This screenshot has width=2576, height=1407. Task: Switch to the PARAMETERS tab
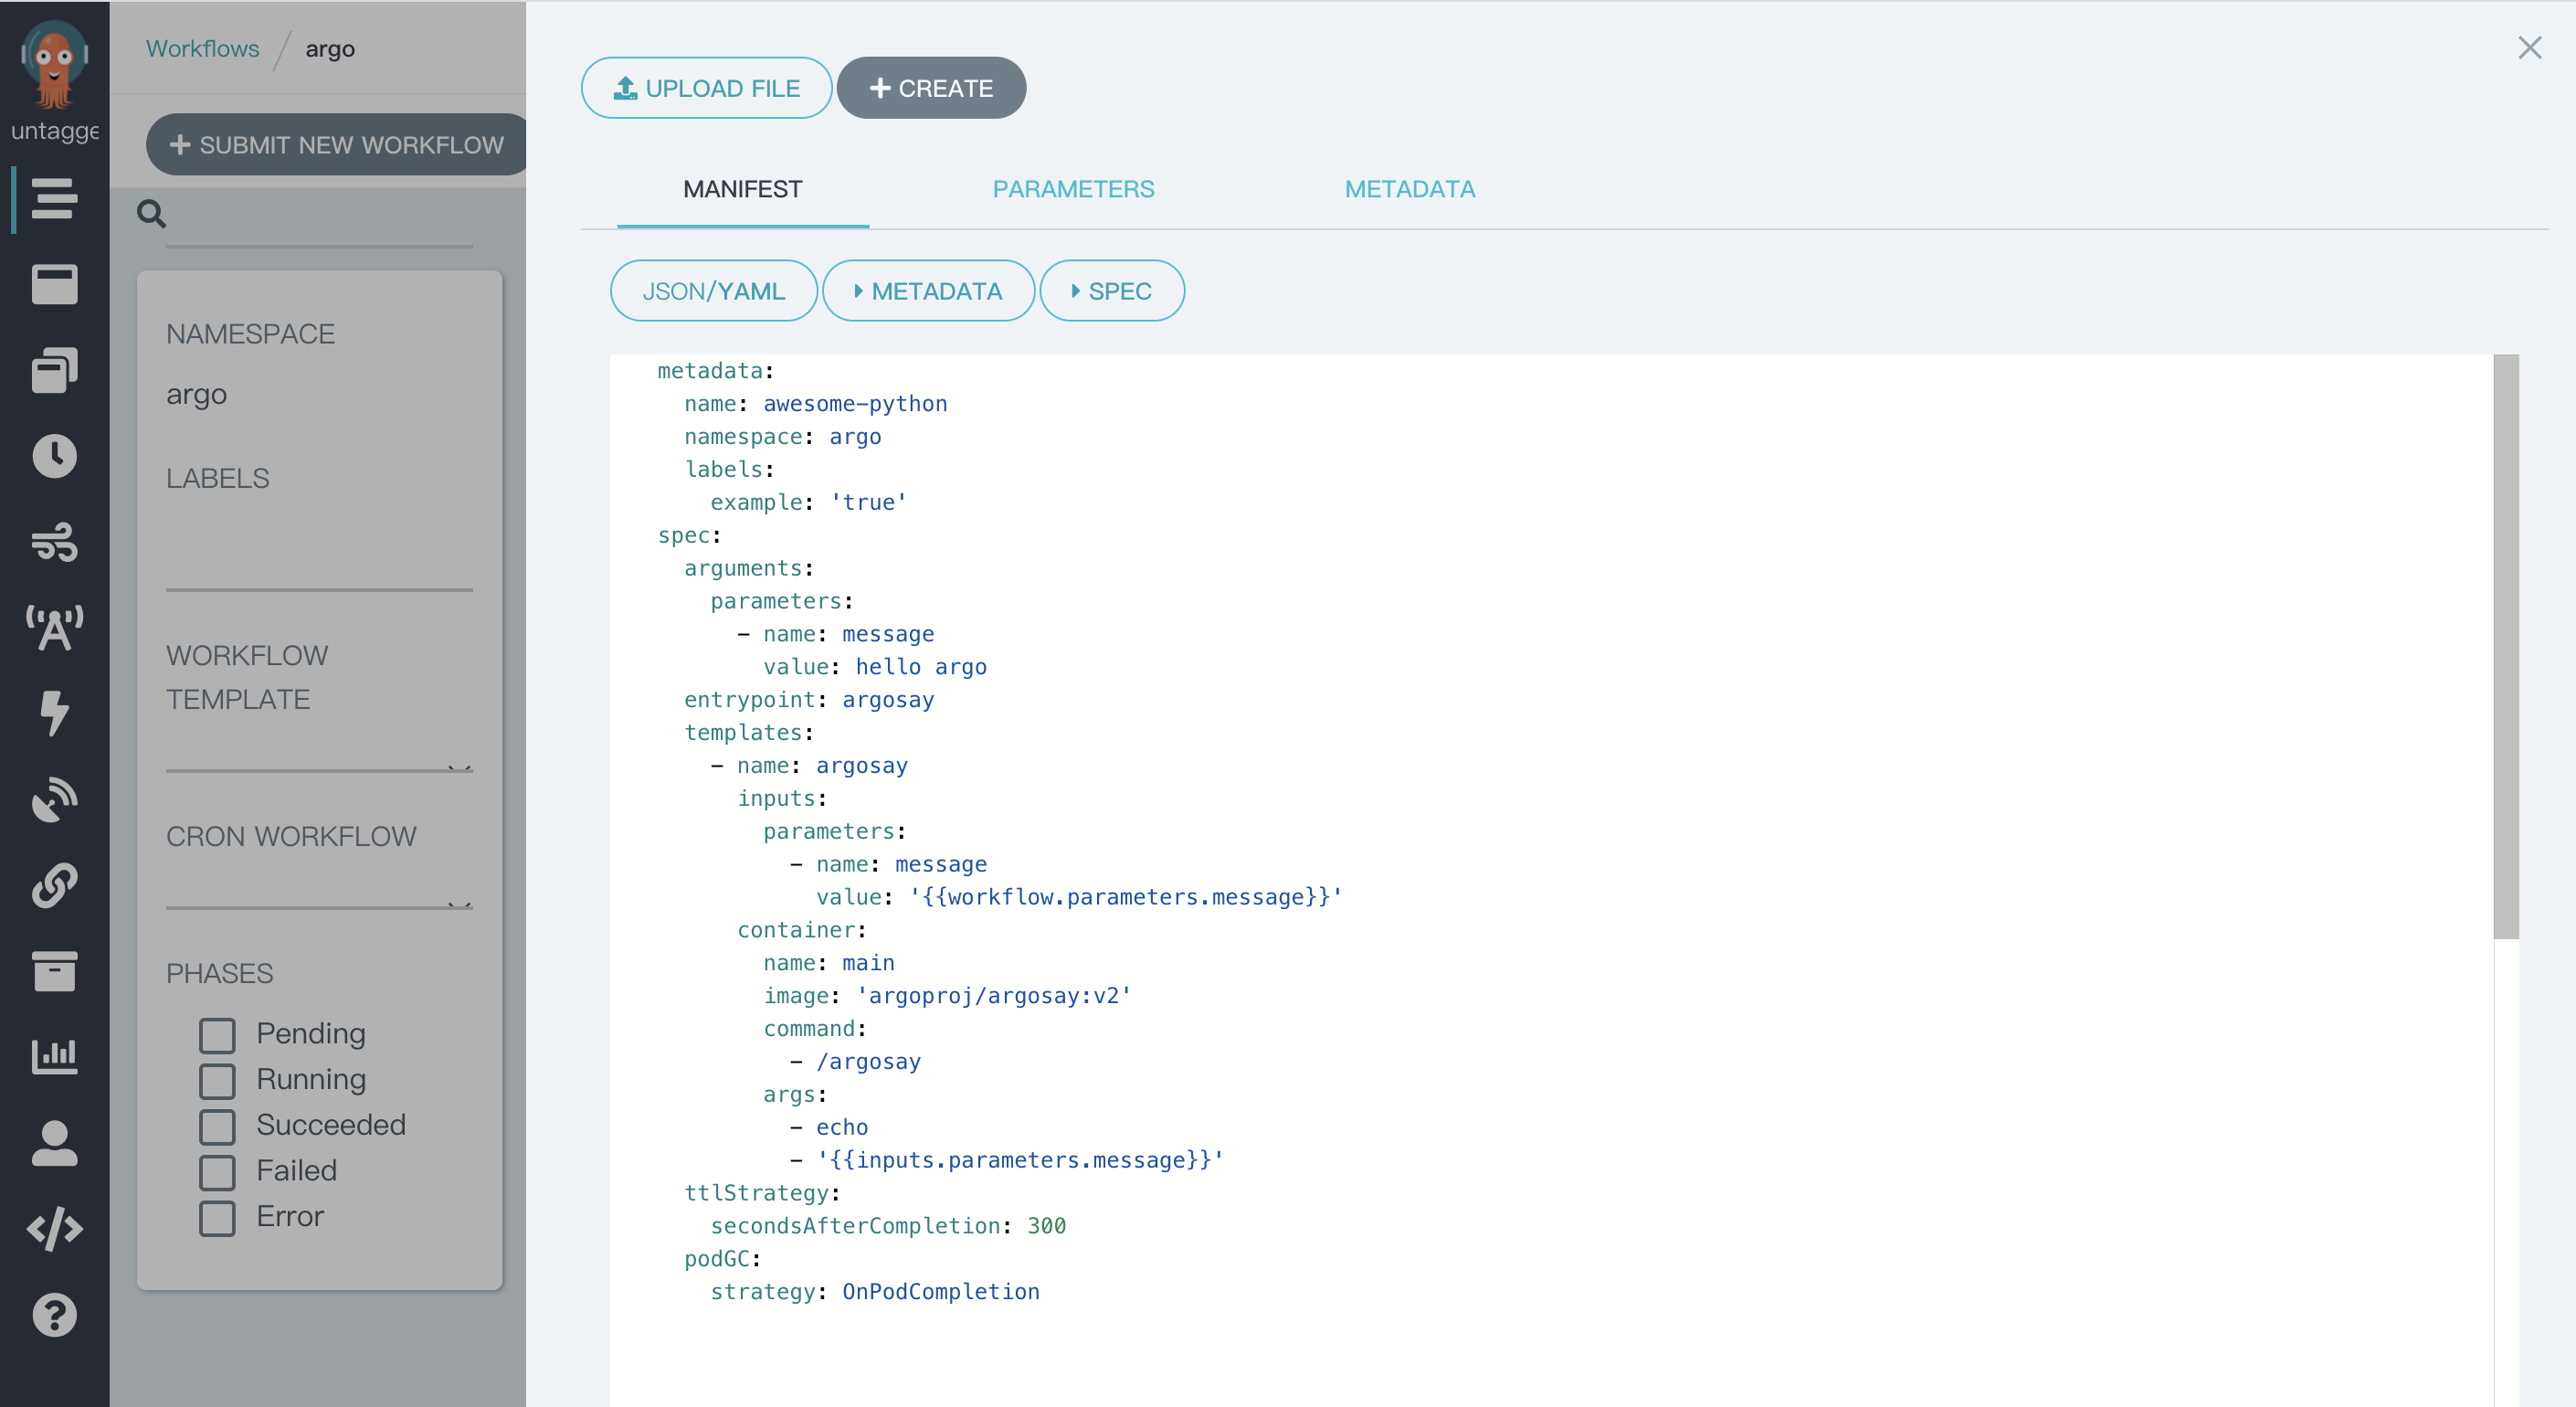(1073, 189)
